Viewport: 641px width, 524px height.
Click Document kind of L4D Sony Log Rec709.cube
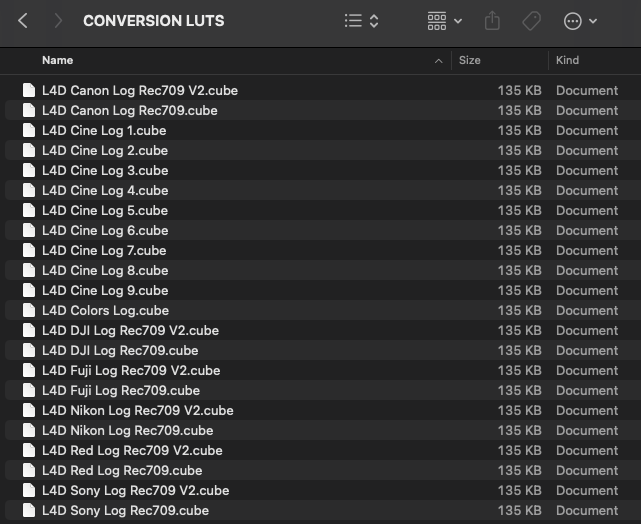[x=587, y=511]
